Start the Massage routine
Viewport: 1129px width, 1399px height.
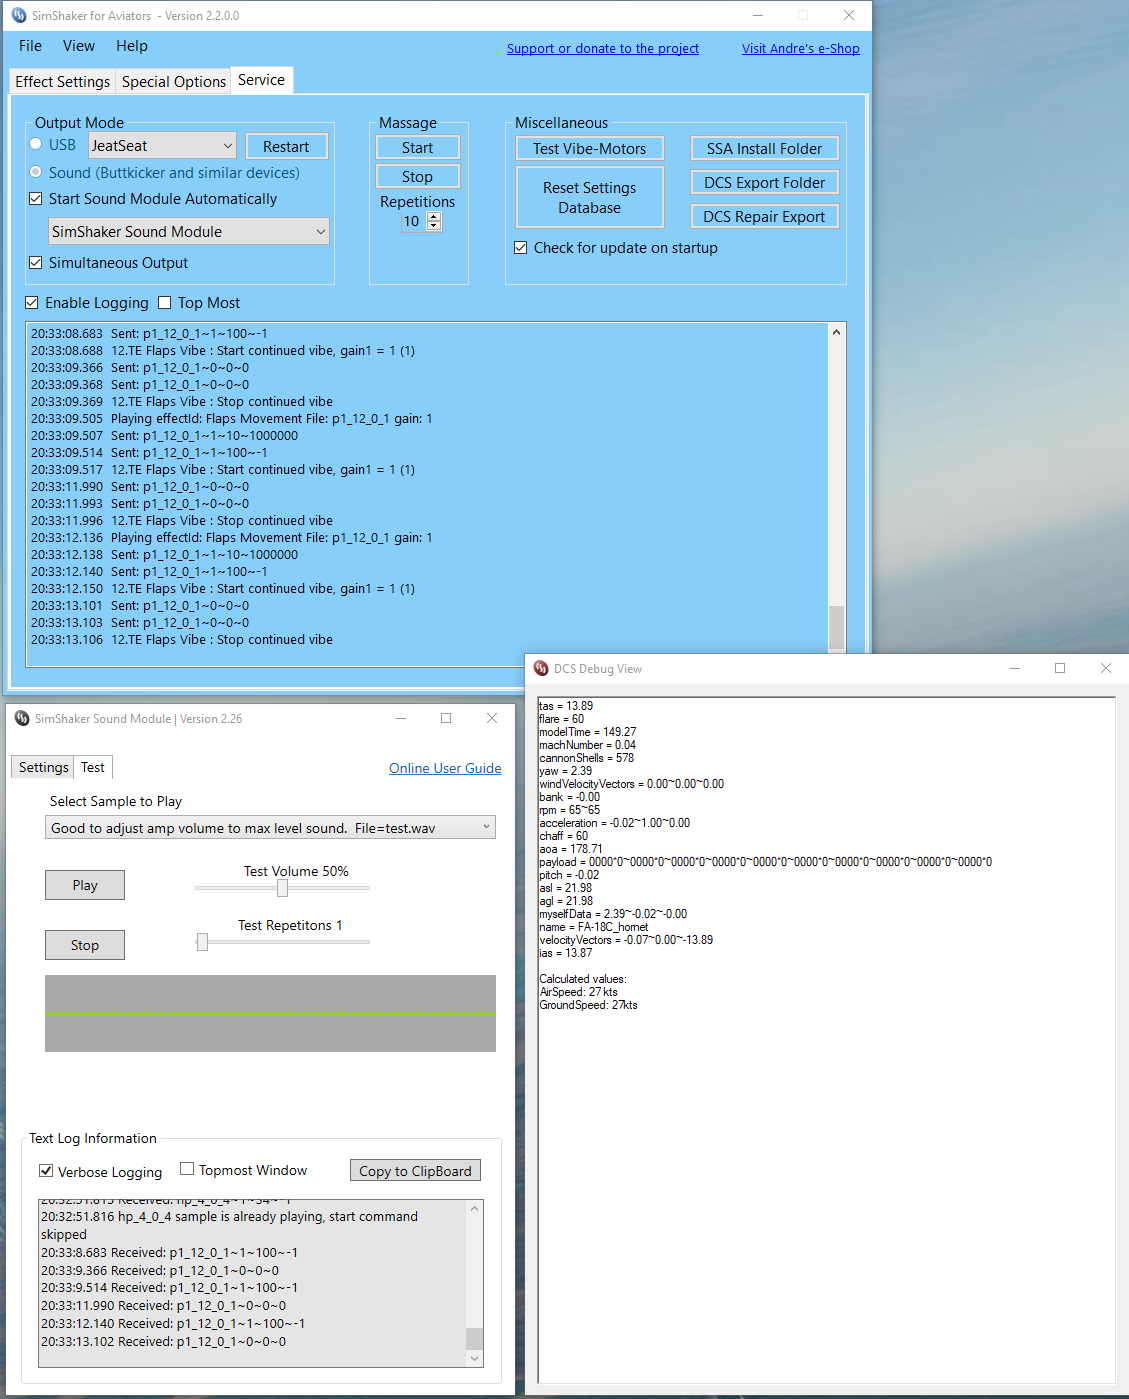[418, 148]
